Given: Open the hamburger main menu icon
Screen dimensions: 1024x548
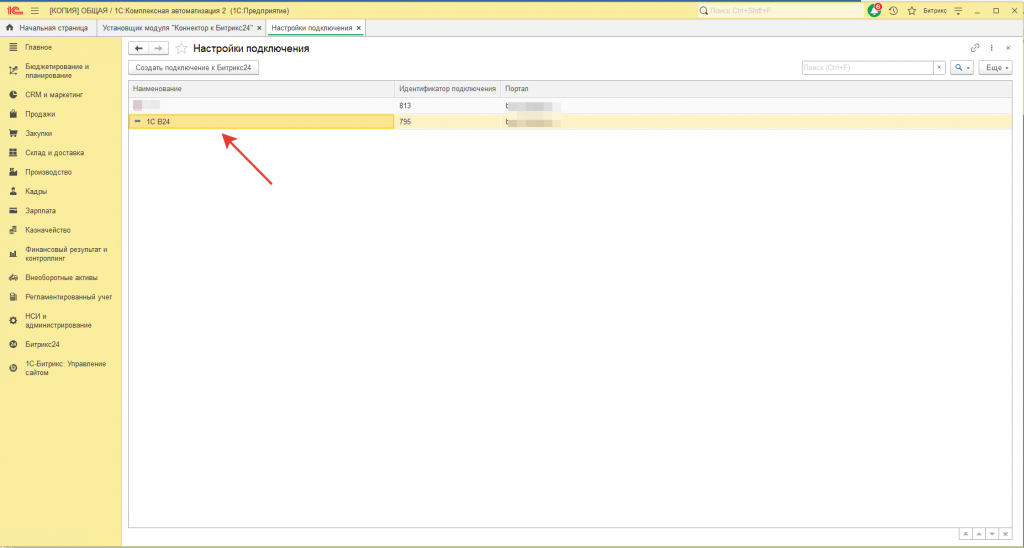Looking at the screenshot, I should pyautogui.click(x=34, y=10).
